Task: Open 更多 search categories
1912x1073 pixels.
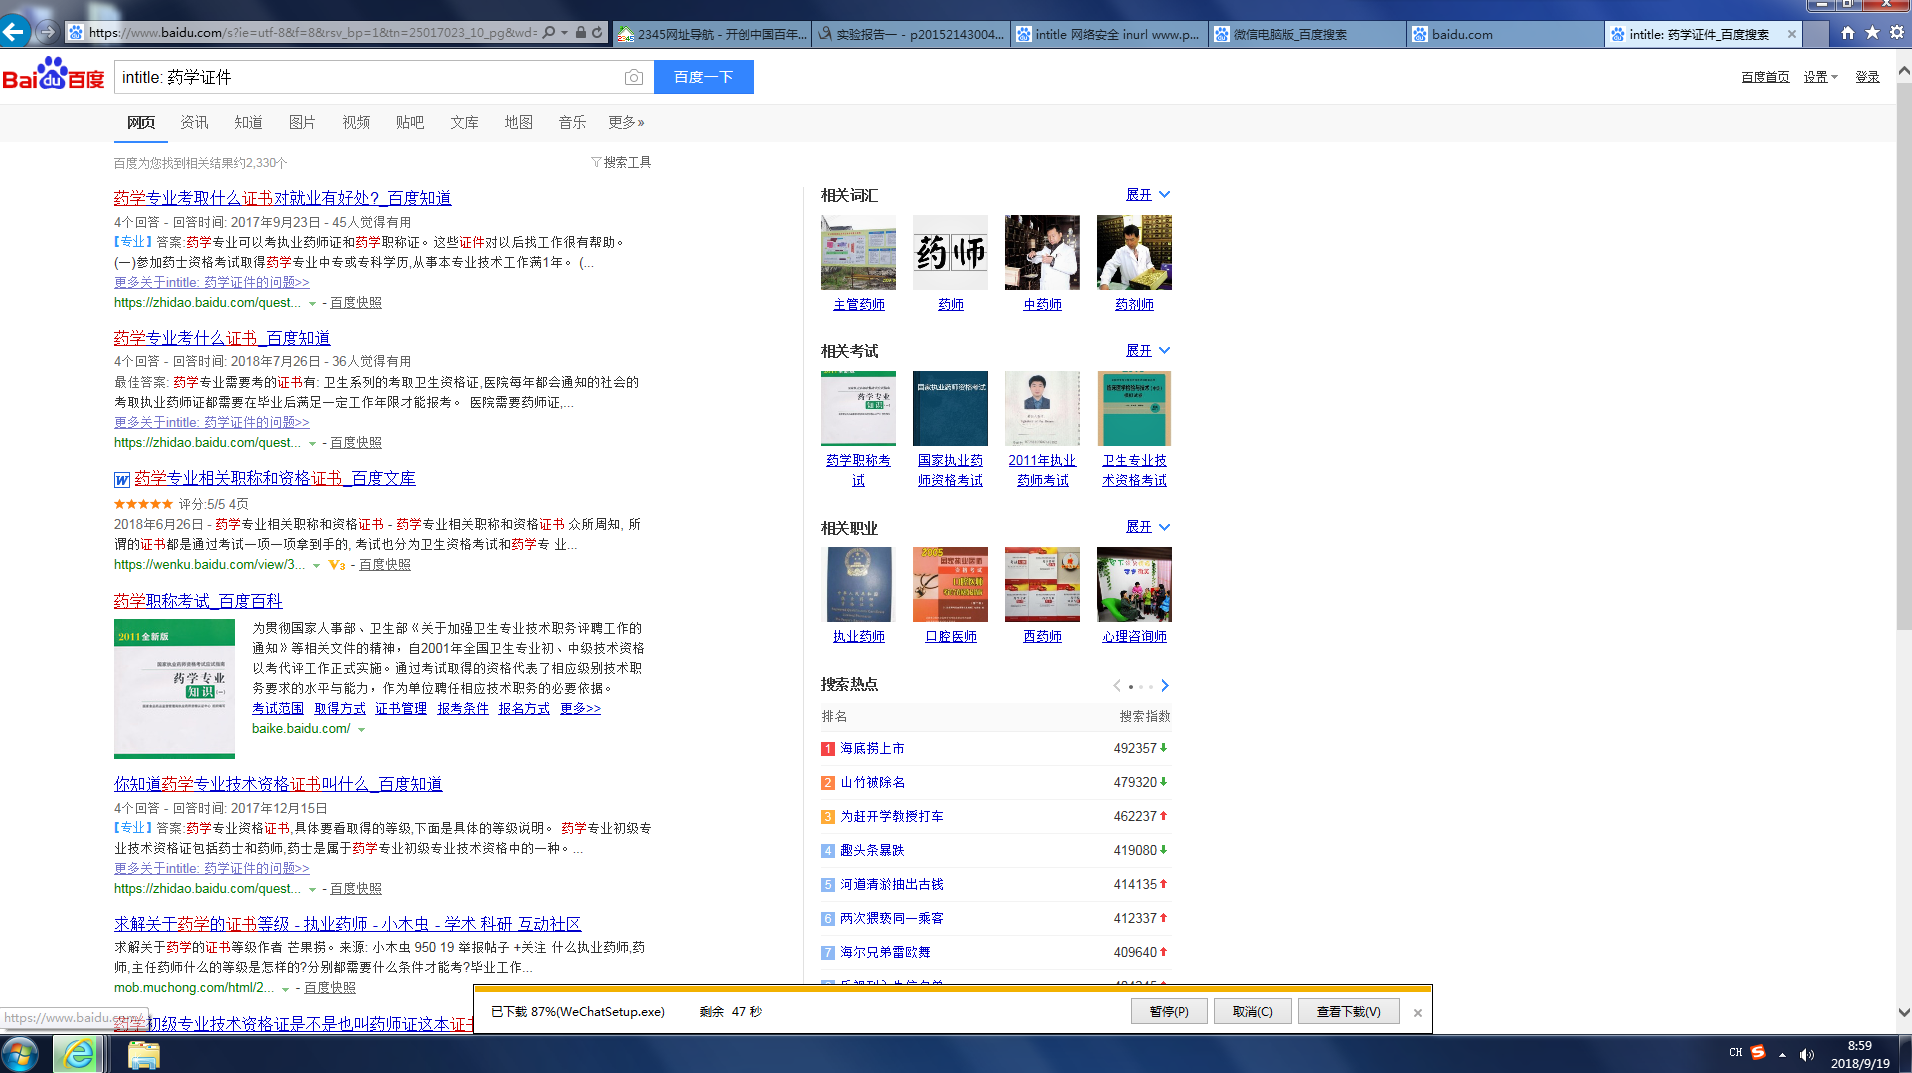Action: point(626,122)
